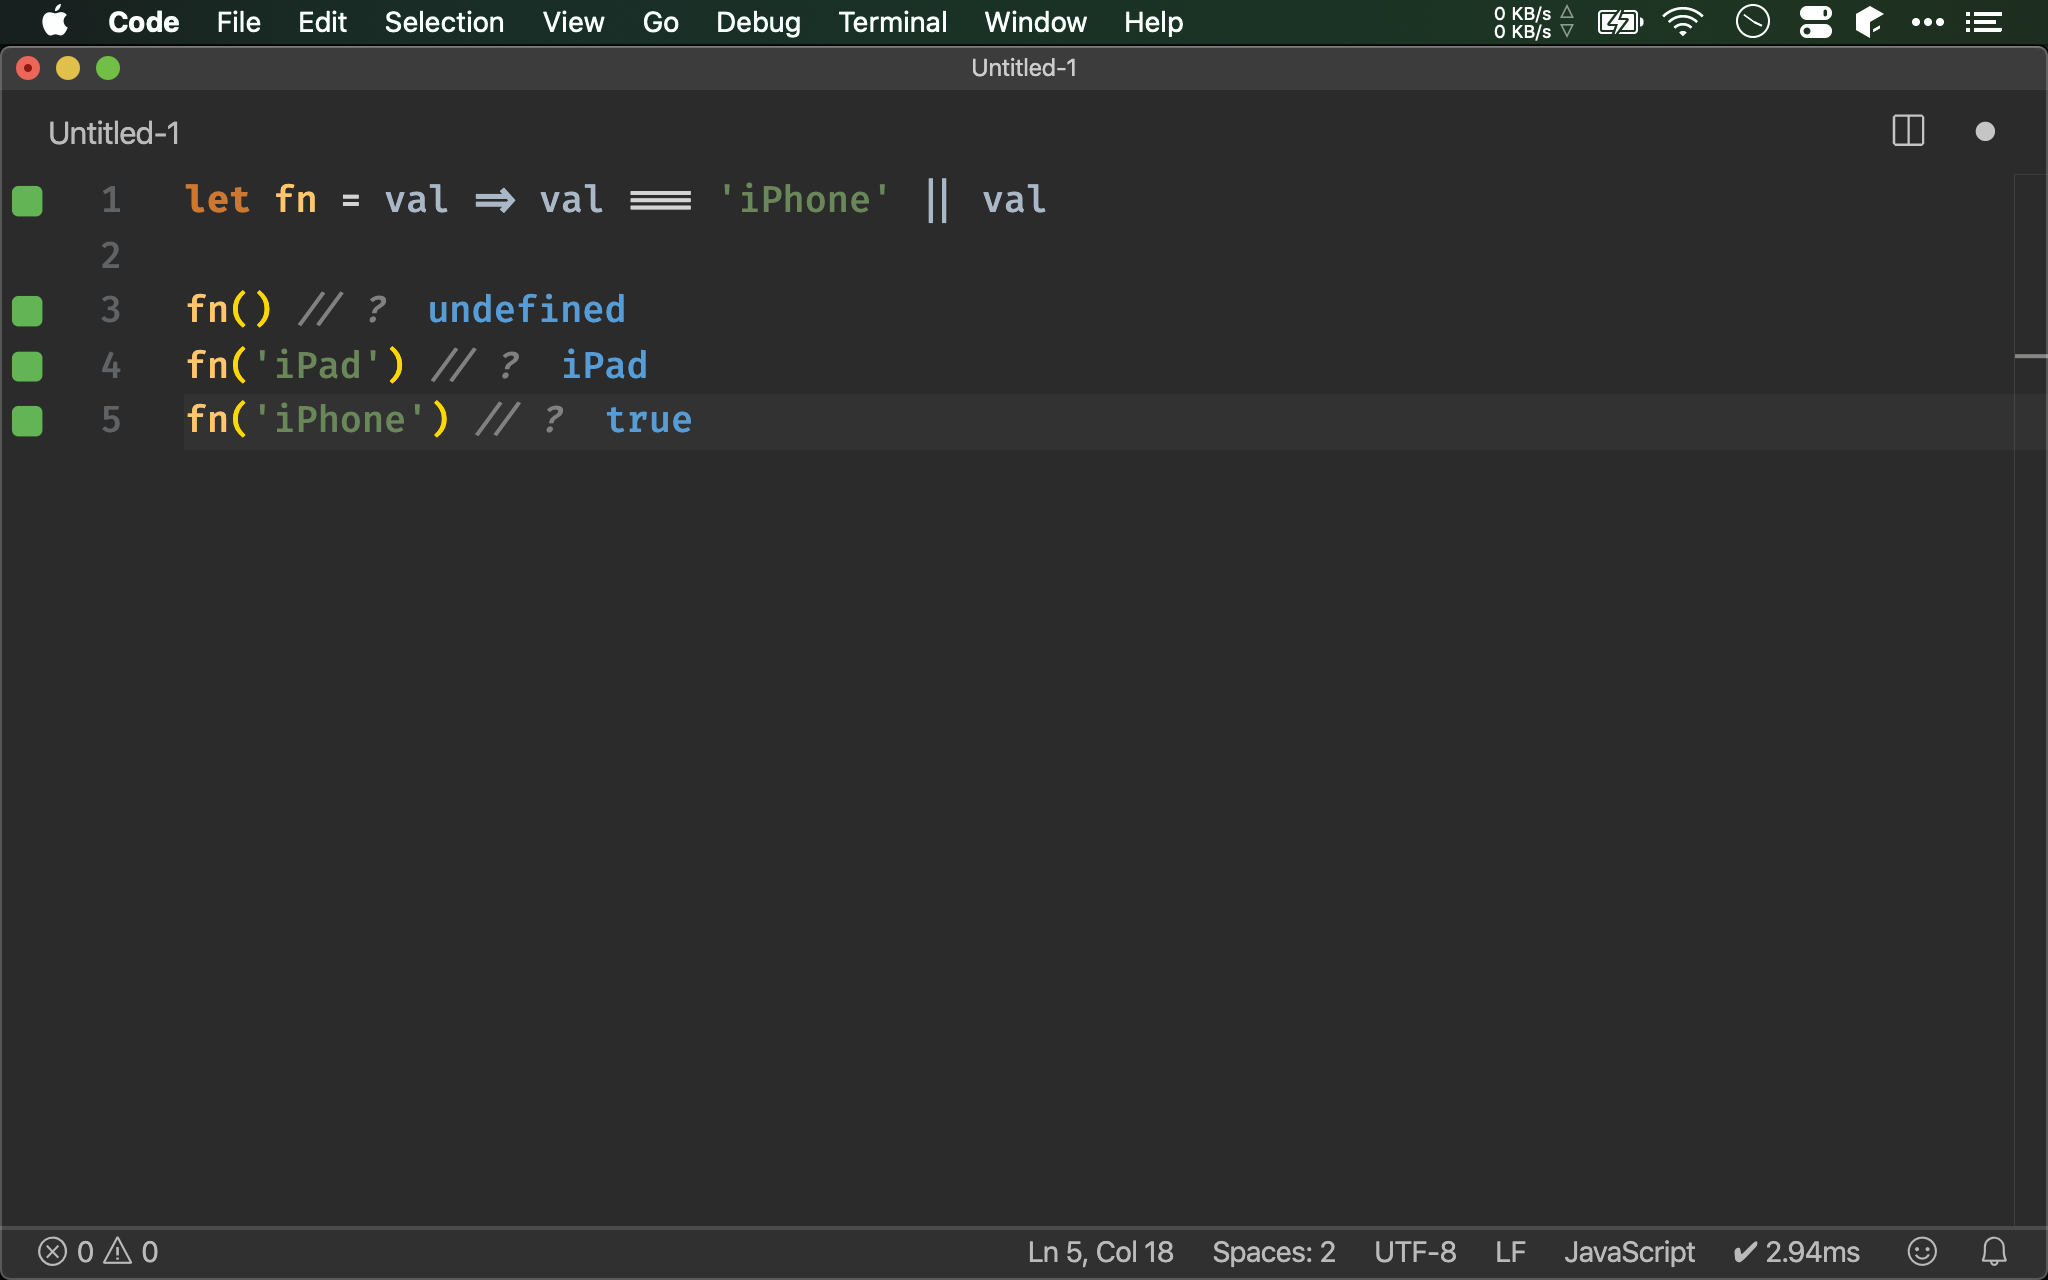Click the split editor icon

tap(1908, 131)
